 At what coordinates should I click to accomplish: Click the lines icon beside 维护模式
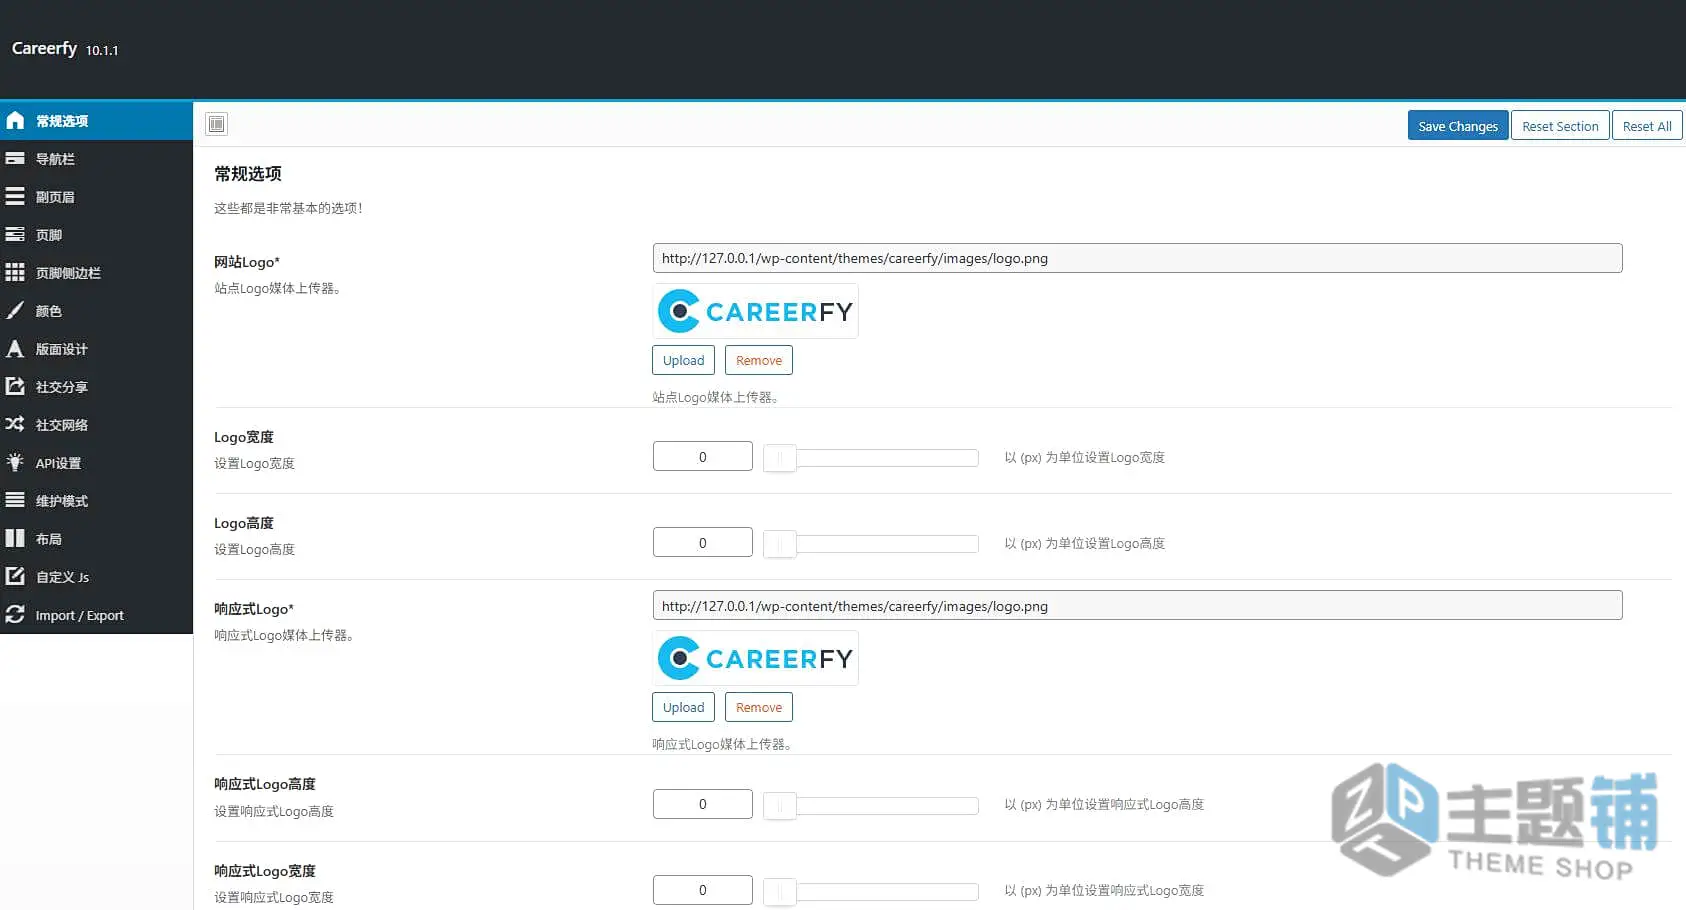click(x=15, y=500)
